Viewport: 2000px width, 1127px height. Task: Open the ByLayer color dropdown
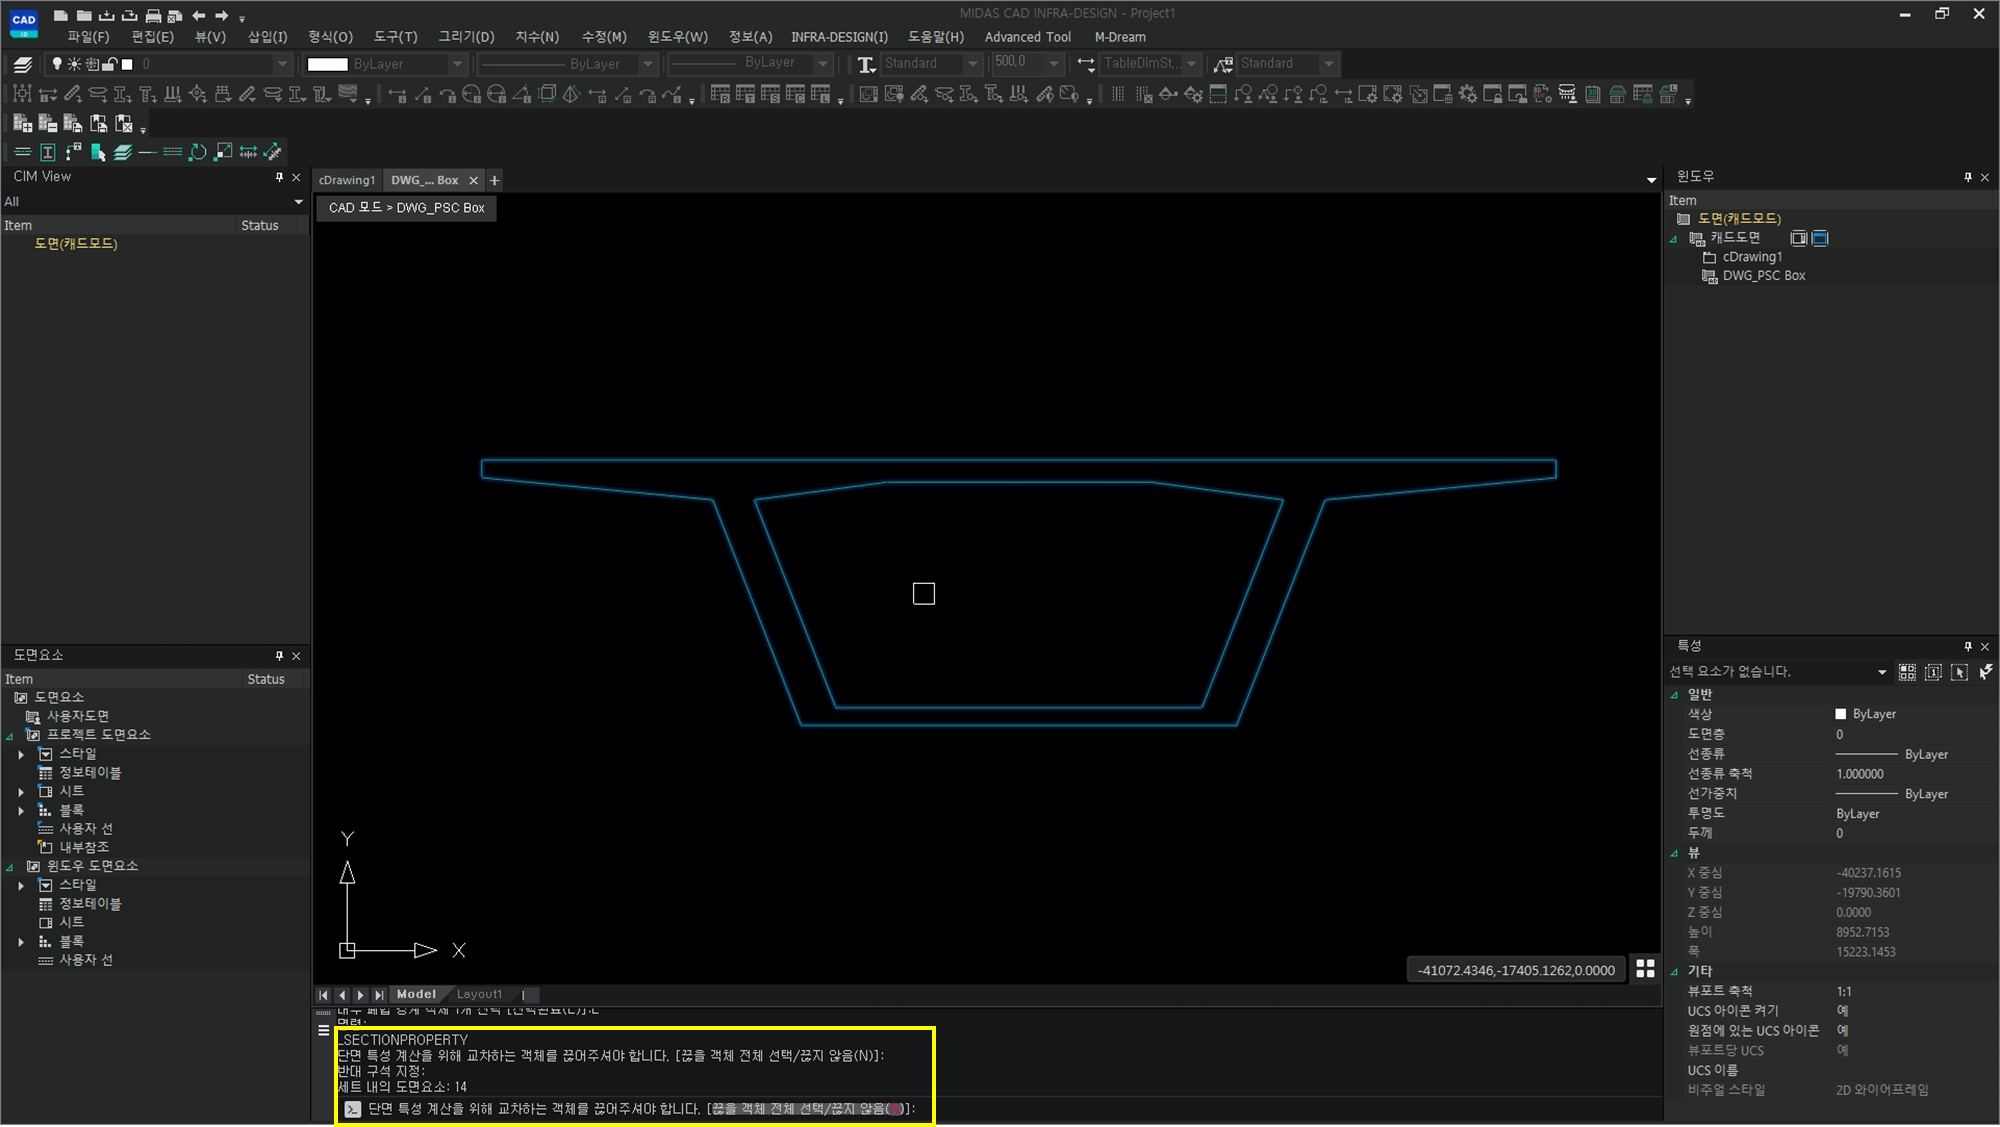(x=457, y=64)
